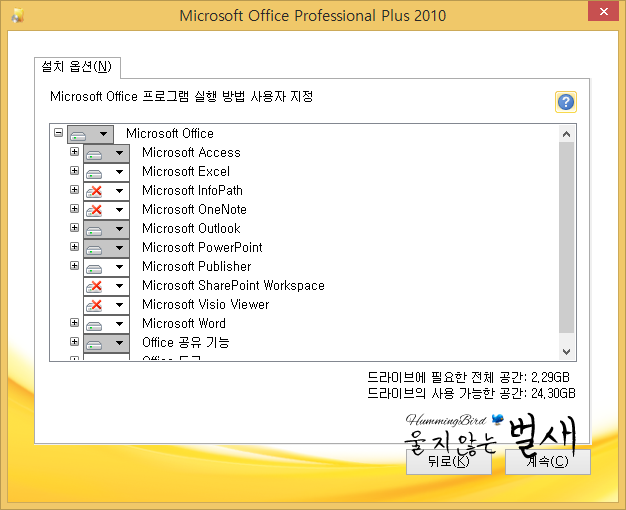Select the Microsoft Office root label
The height and width of the screenshot is (510, 626).
[170, 133]
